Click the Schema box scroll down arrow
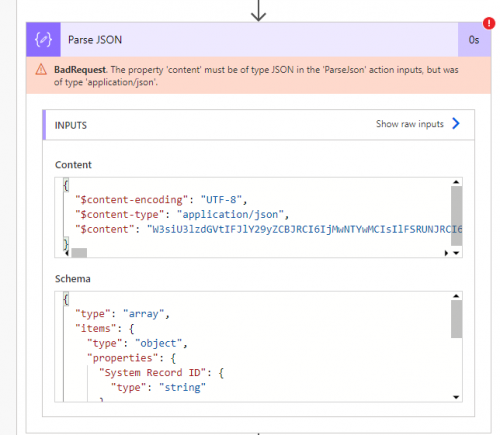 [456, 397]
